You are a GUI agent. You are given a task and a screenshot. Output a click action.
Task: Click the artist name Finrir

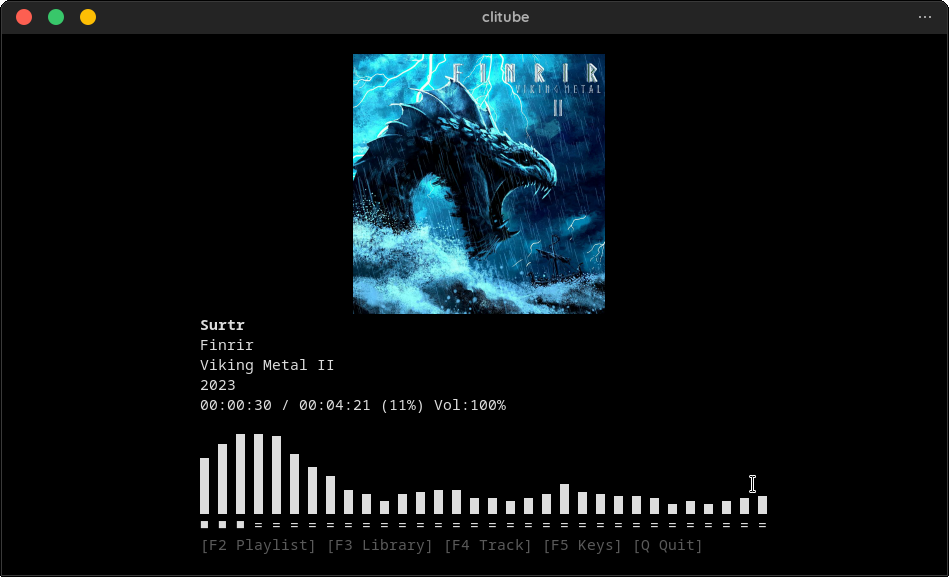pyautogui.click(x=226, y=345)
